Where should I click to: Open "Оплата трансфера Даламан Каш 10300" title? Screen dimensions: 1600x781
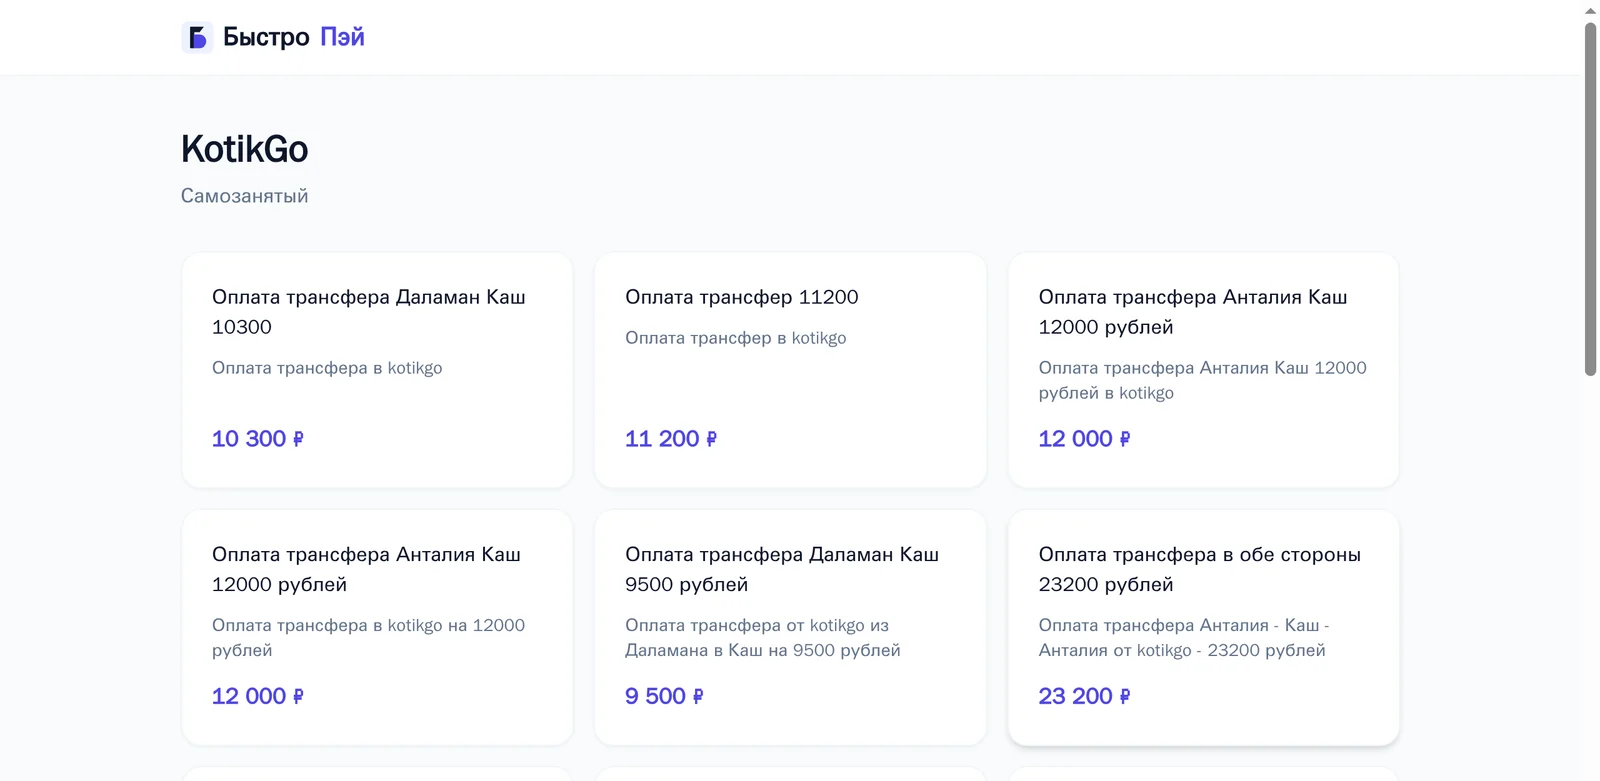point(369,312)
